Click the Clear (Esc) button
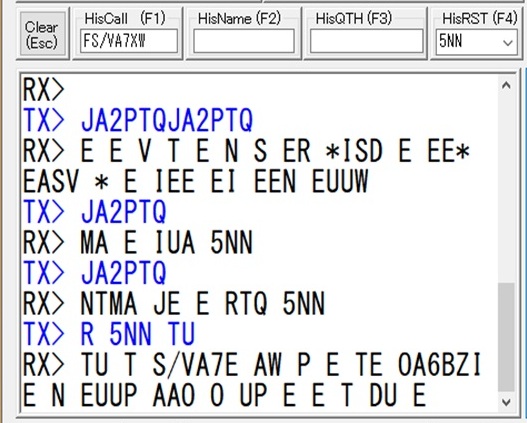The height and width of the screenshot is (423, 527). (x=42, y=34)
